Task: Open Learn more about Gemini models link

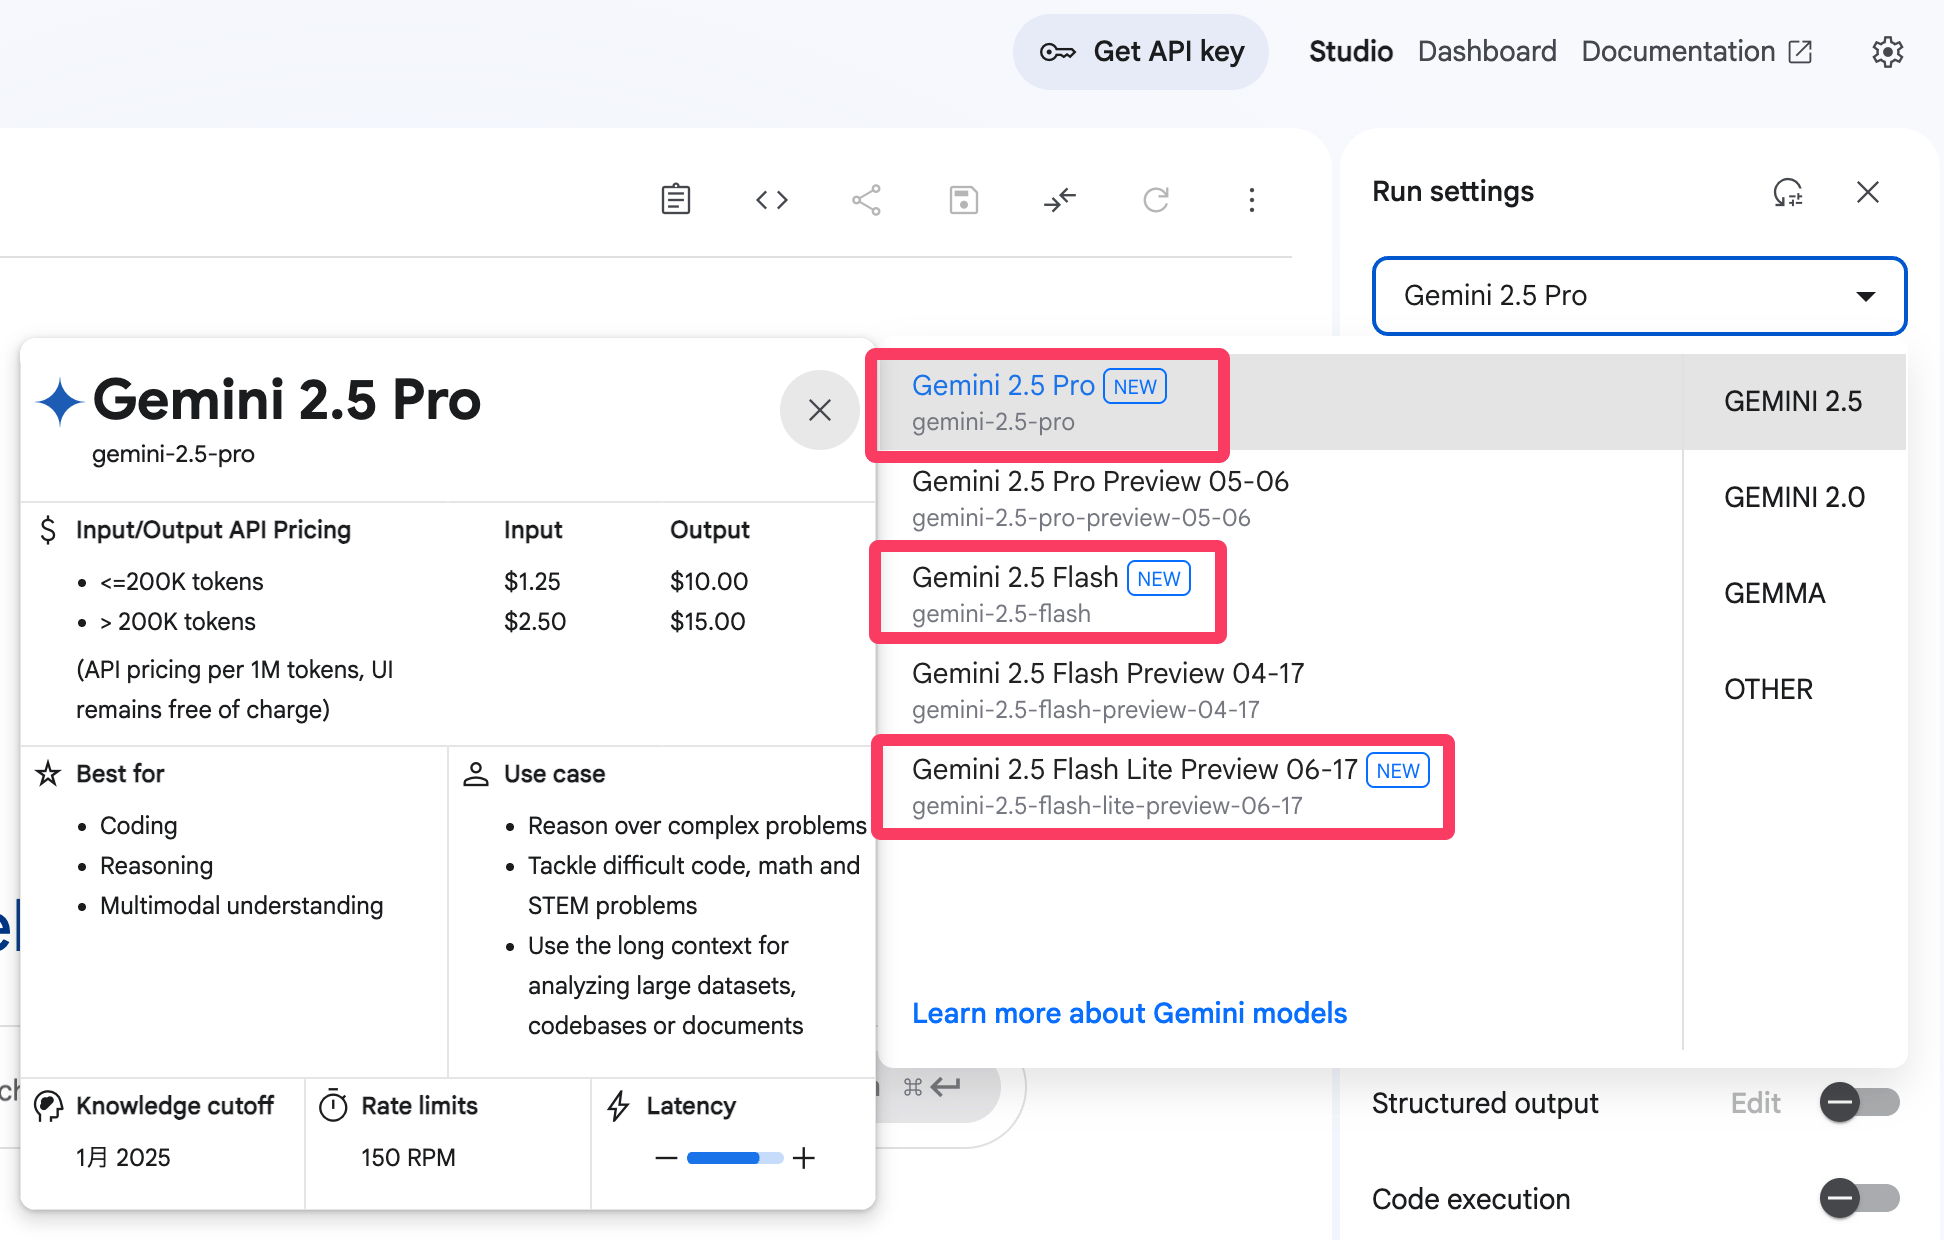Action: click(x=1129, y=1013)
